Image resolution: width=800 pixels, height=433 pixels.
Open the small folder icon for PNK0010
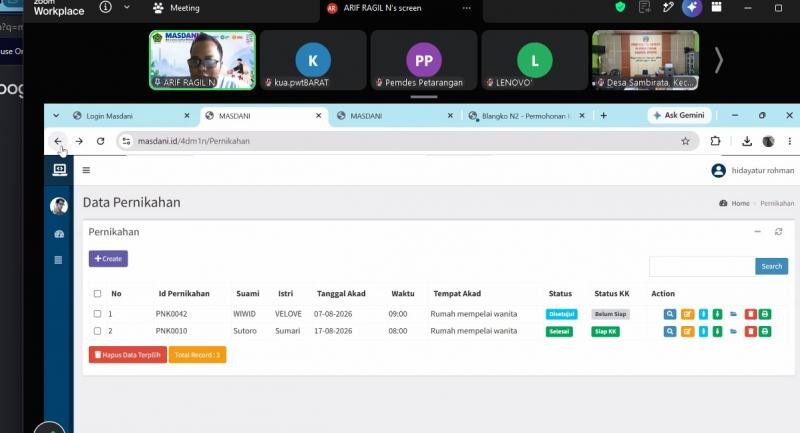(x=733, y=332)
